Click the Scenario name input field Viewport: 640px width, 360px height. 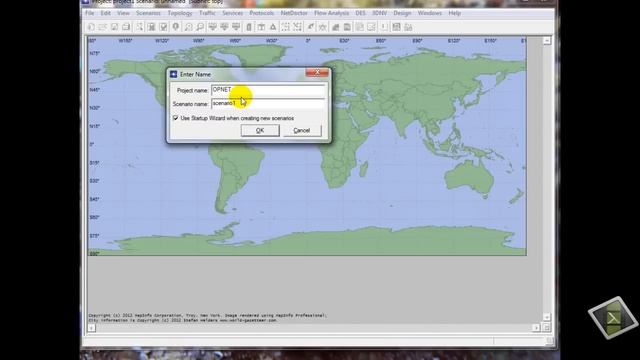(268, 104)
